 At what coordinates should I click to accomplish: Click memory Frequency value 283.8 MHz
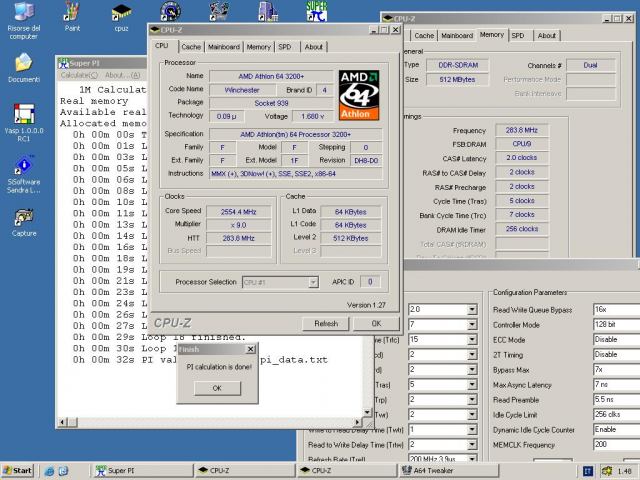pyautogui.click(x=522, y=130)
